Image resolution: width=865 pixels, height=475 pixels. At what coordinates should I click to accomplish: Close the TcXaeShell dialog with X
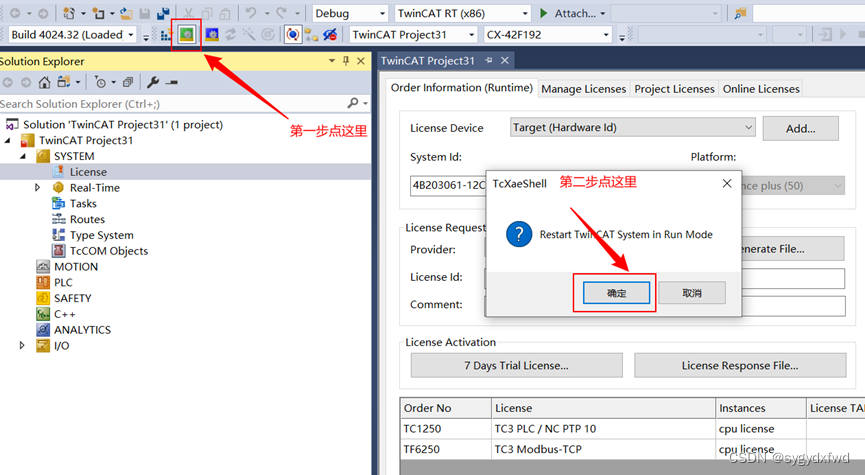pos(727,183)
